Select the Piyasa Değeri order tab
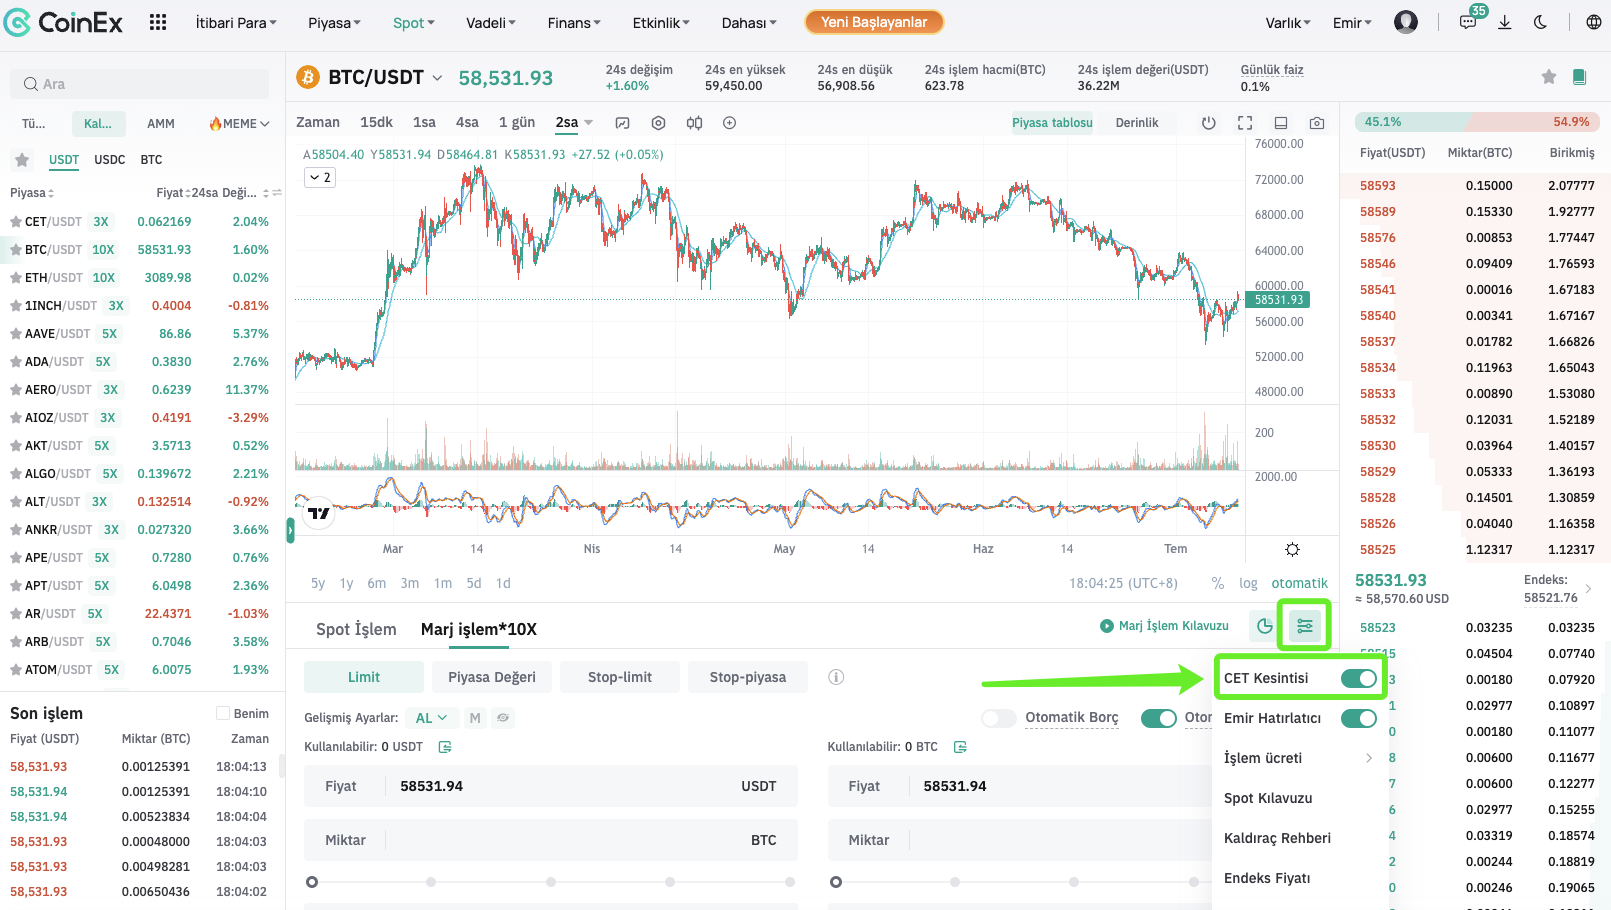1611x910 pixels. pyautogui.click(x=492, y=677)
